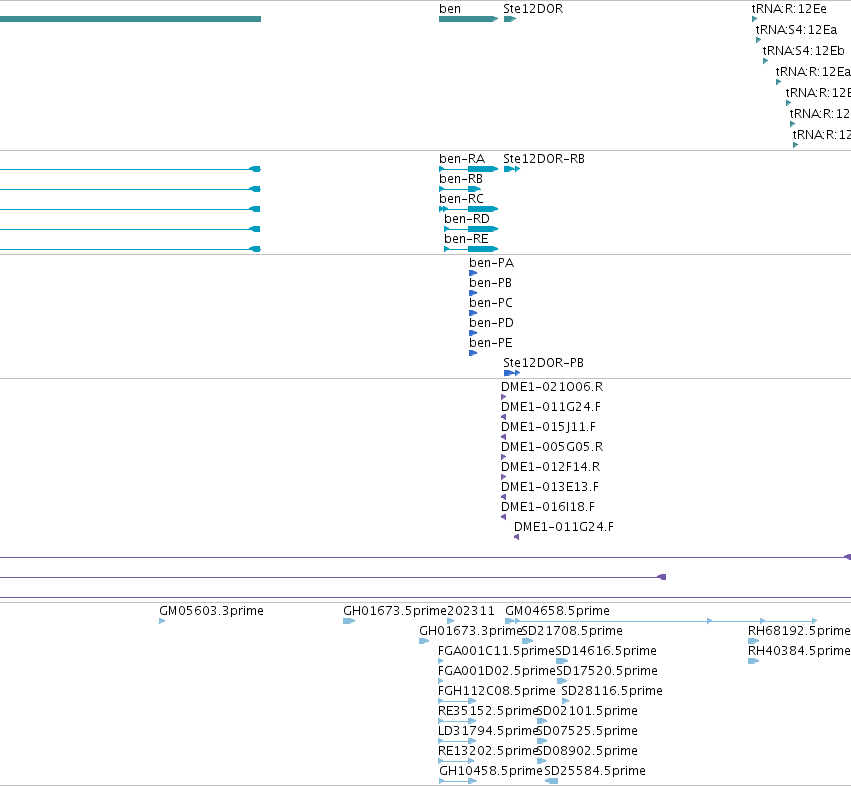Viewport: 851px width, 786px height.
Task: Click the ben-RA transcript label
Action: [462, 159]
